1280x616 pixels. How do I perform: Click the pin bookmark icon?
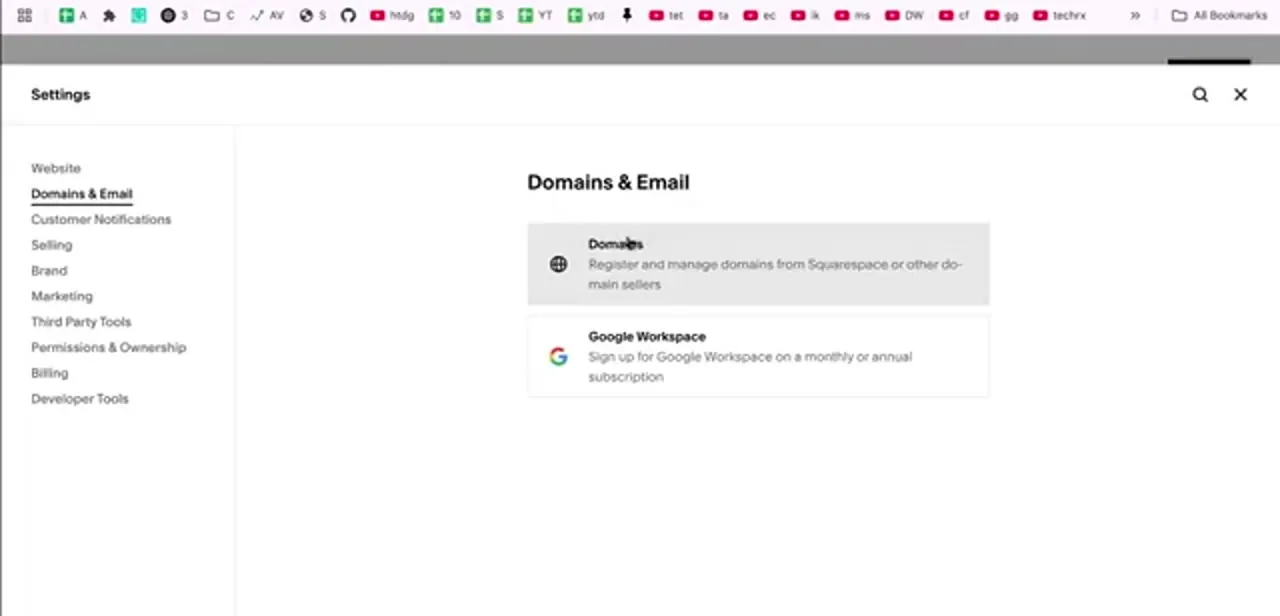(x=627, y=15)
